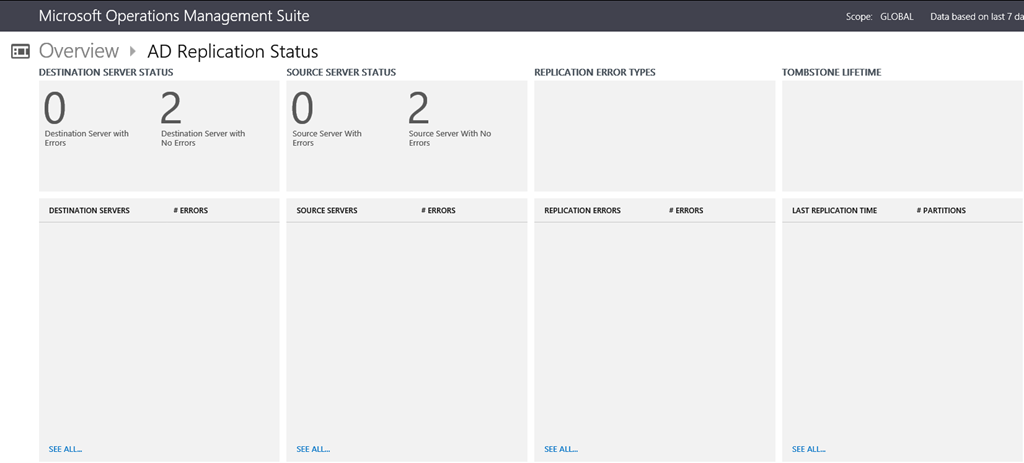Viewport: 1024px width, 463px height.
Task: See all destination servers
Action: coord(65,449)
